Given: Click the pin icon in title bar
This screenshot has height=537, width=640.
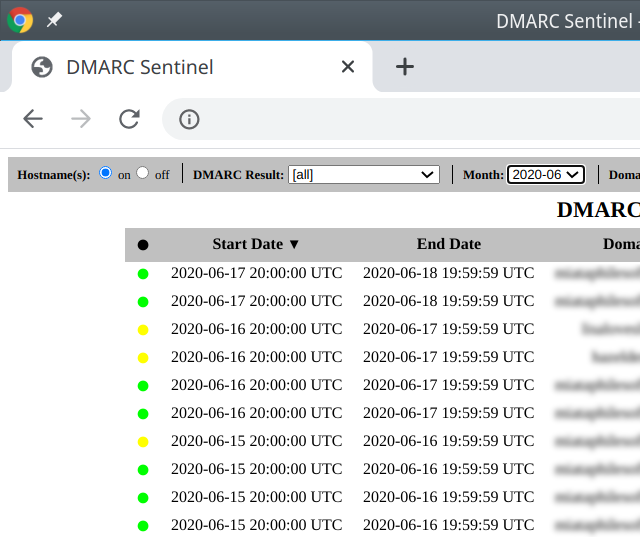Looking at the screenshot, I should 54,20.
